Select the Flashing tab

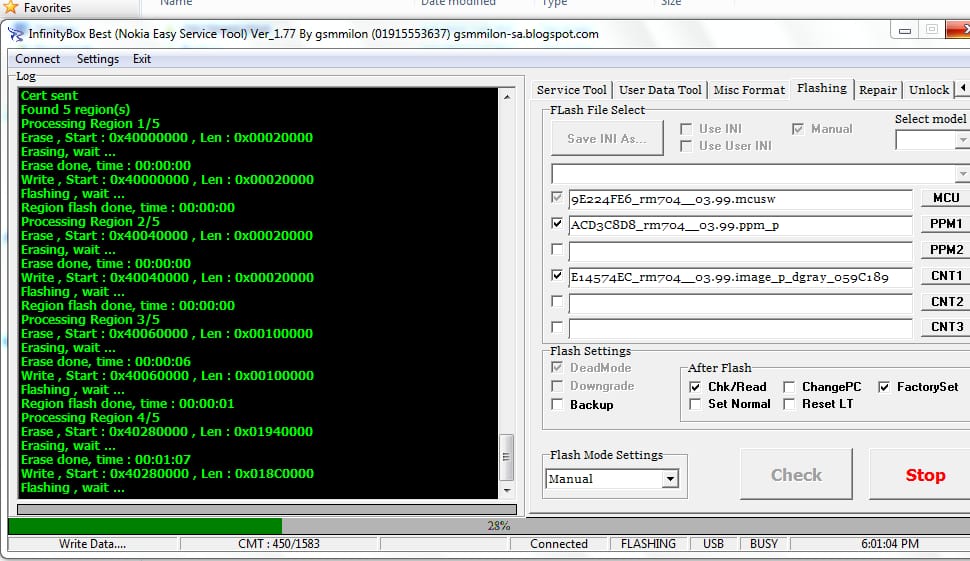(x=822, y=88)
